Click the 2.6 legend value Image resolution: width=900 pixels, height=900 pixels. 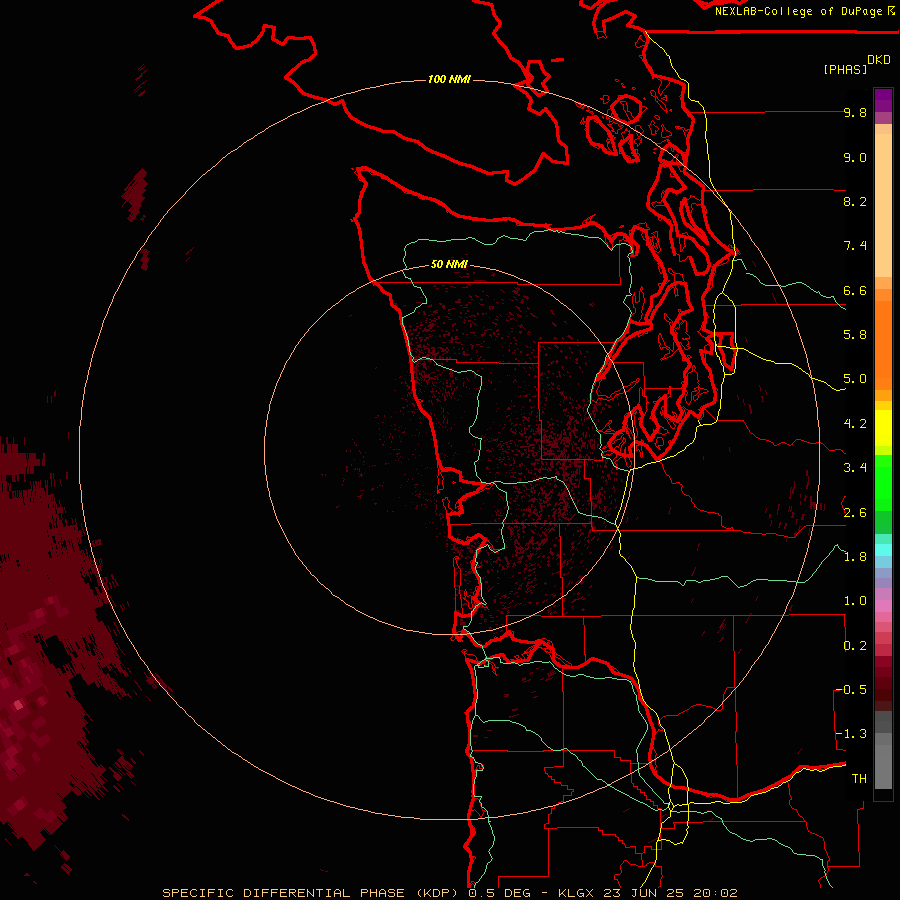(855, 513)
